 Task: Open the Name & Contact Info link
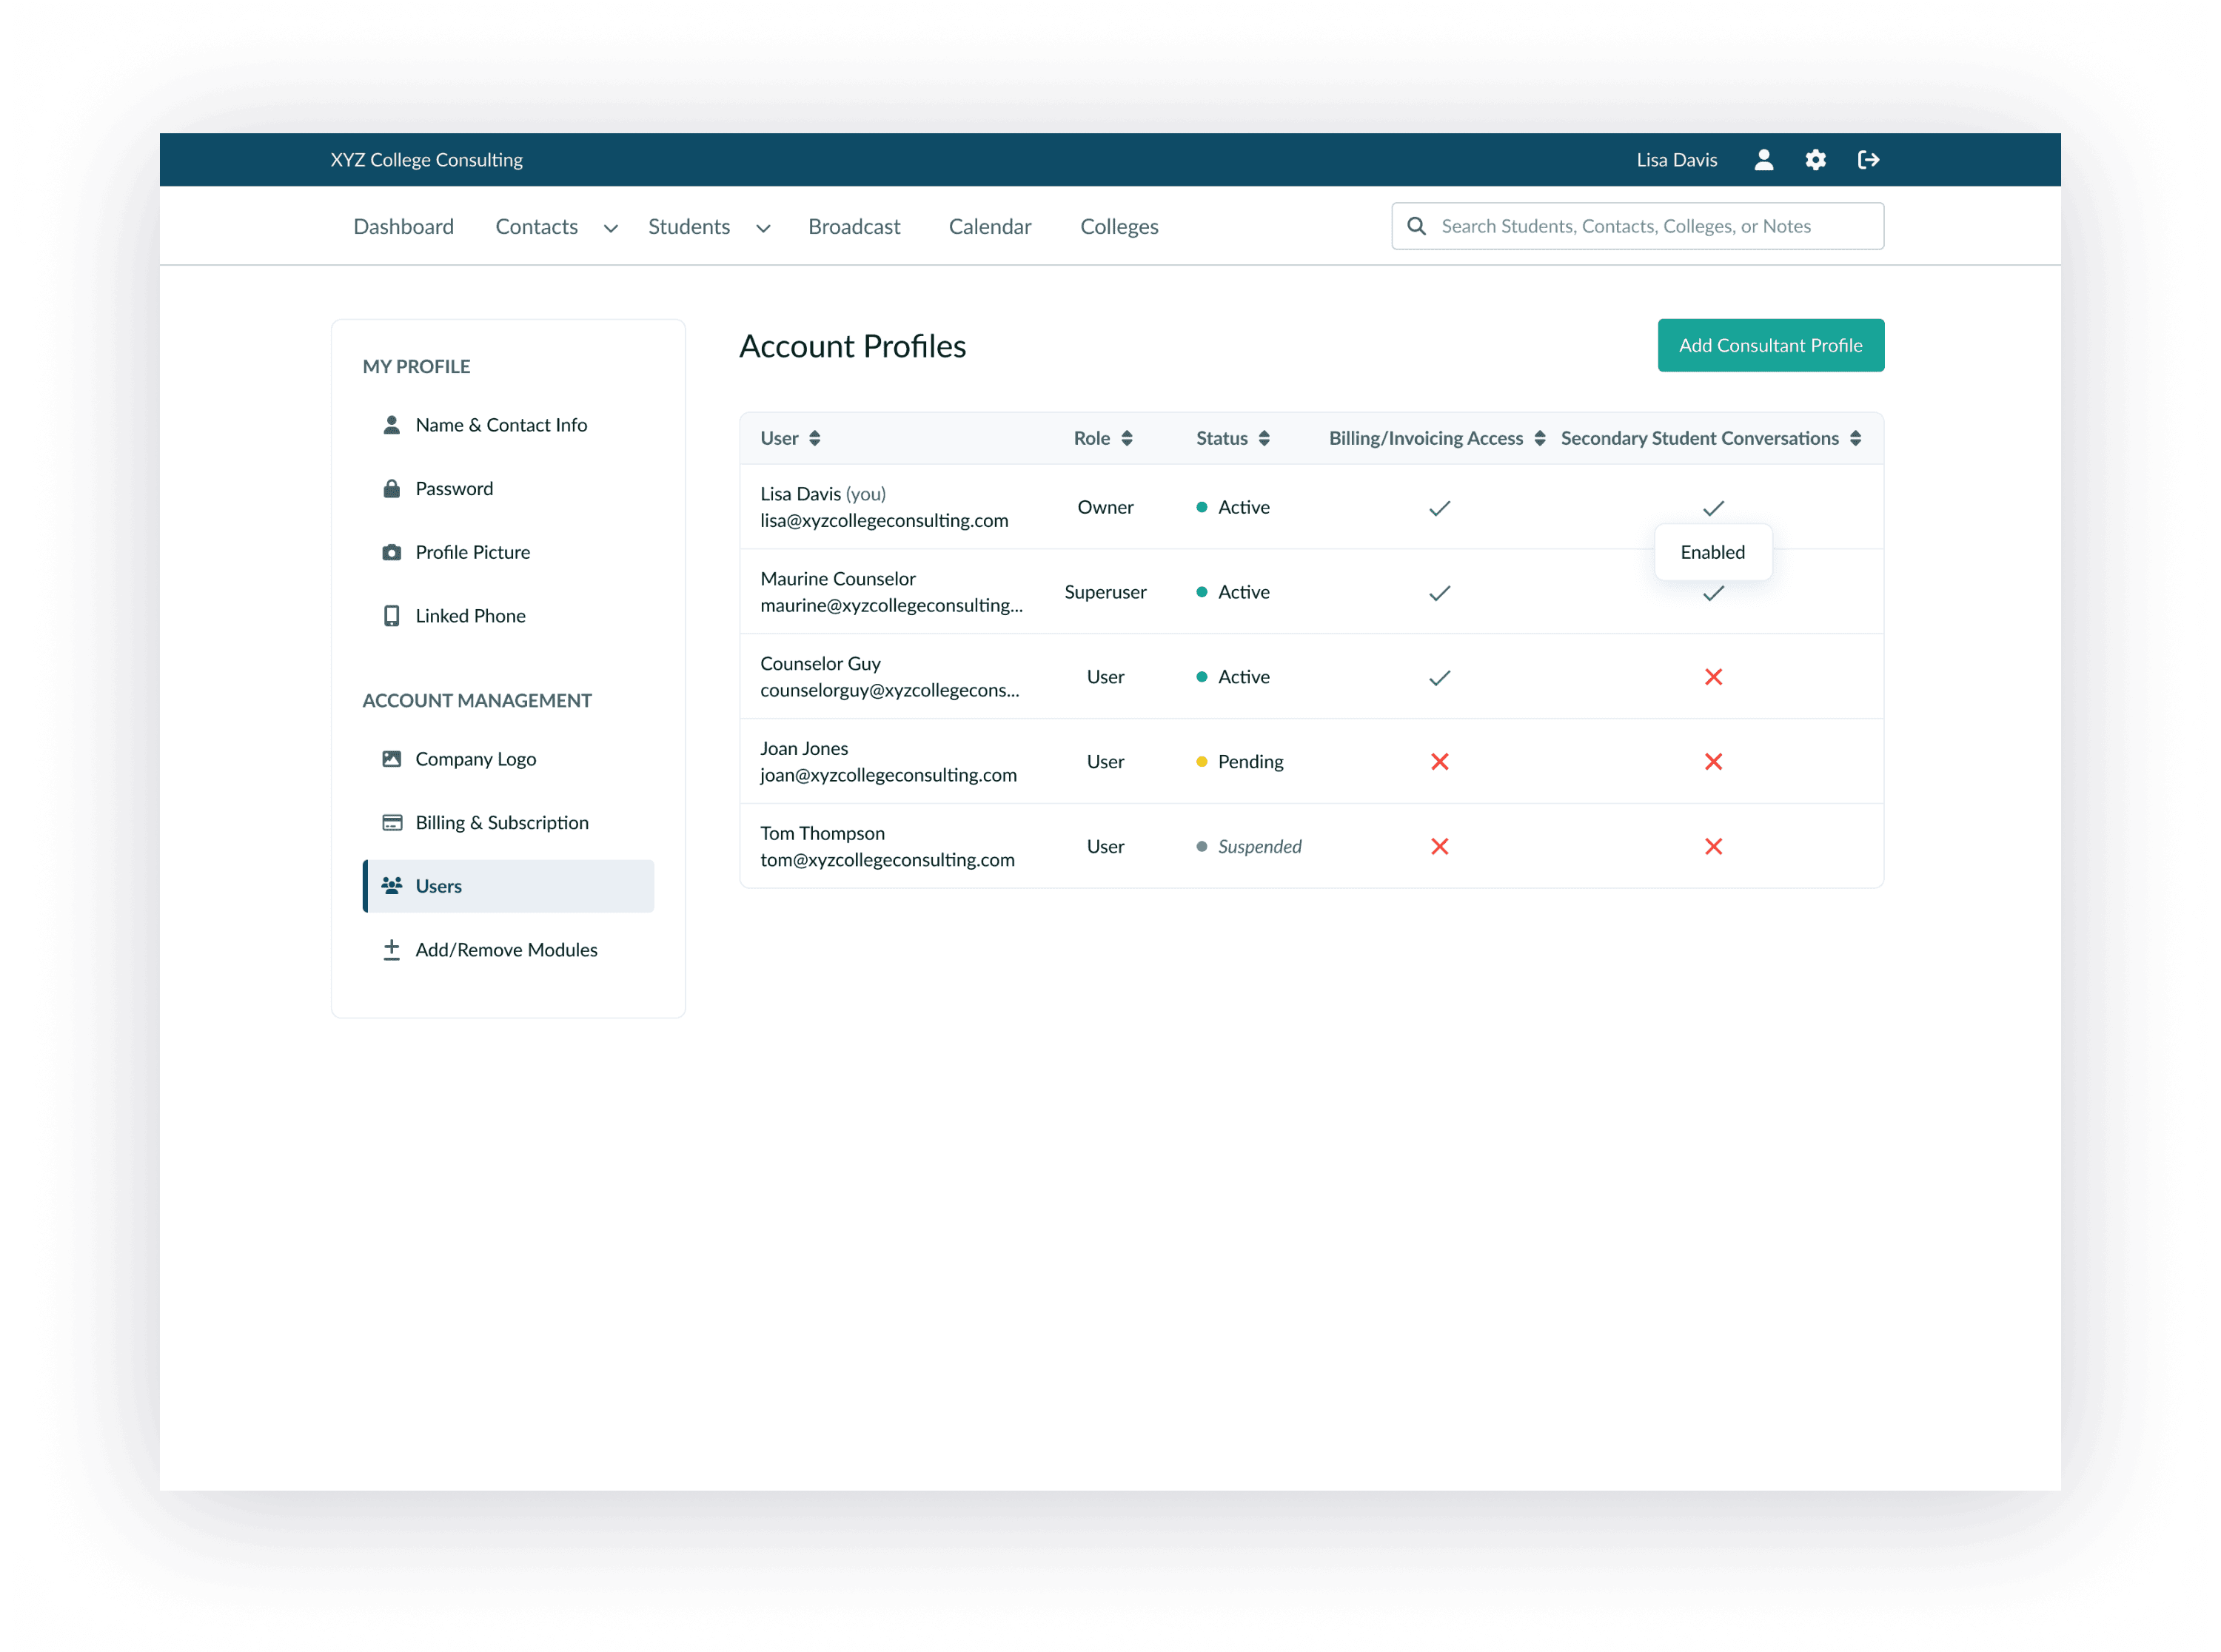(x=501, y=425)
